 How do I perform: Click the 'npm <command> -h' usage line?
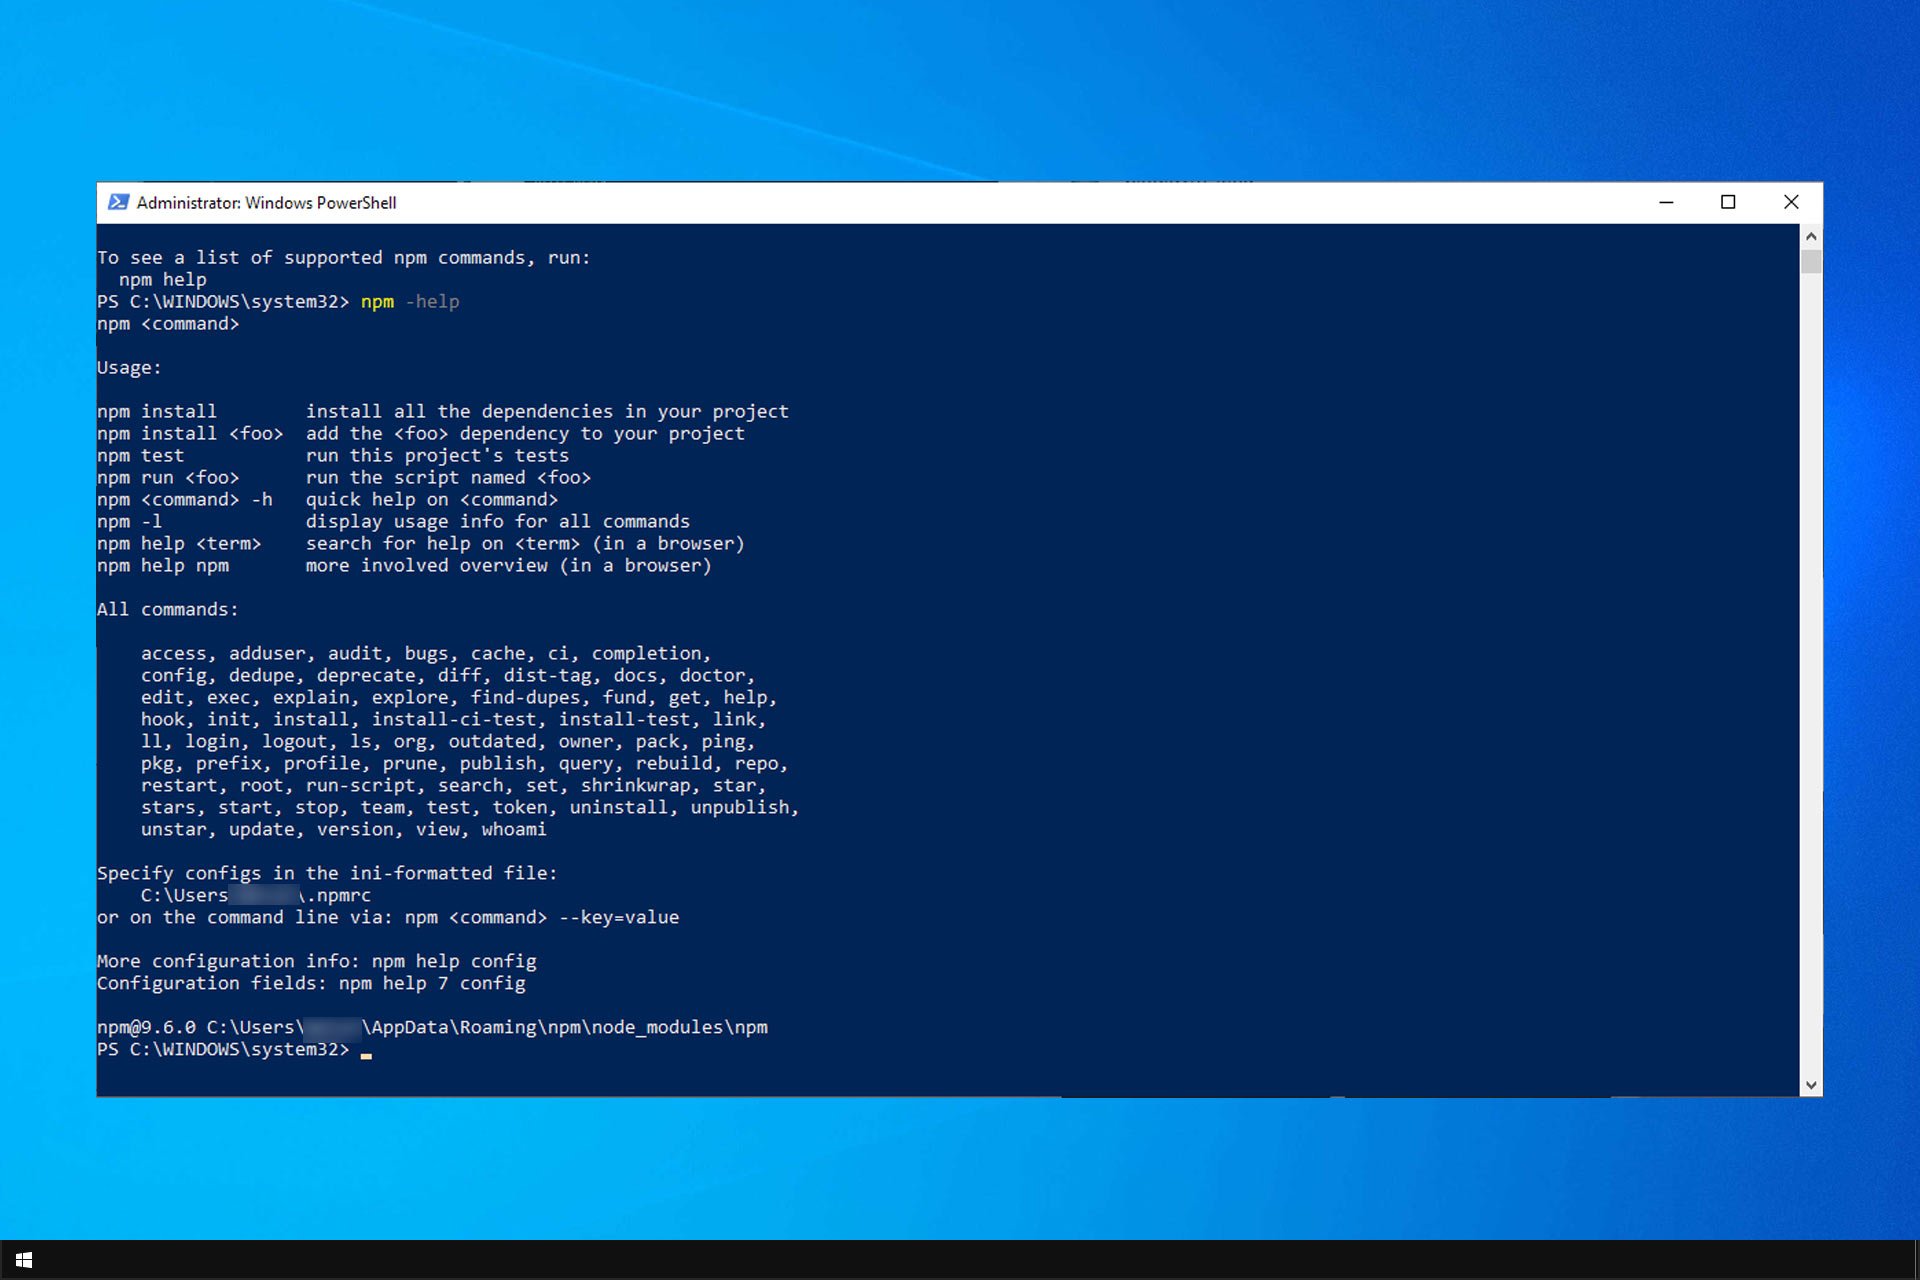328,500
